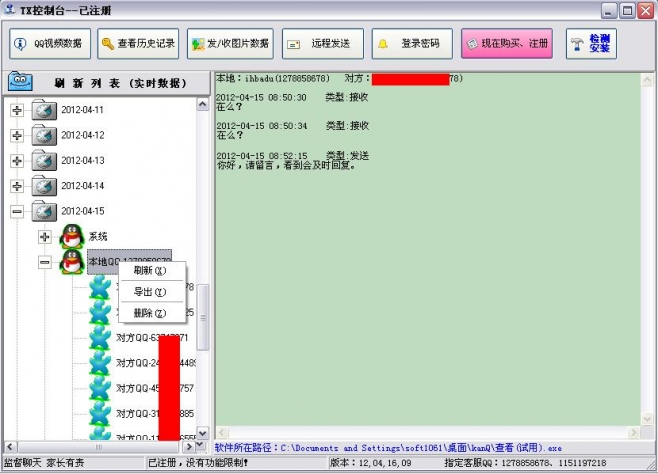Viewport: 658px width, 474px height.
Task: Click the 远程发送 button
Action: pos(323,44)
